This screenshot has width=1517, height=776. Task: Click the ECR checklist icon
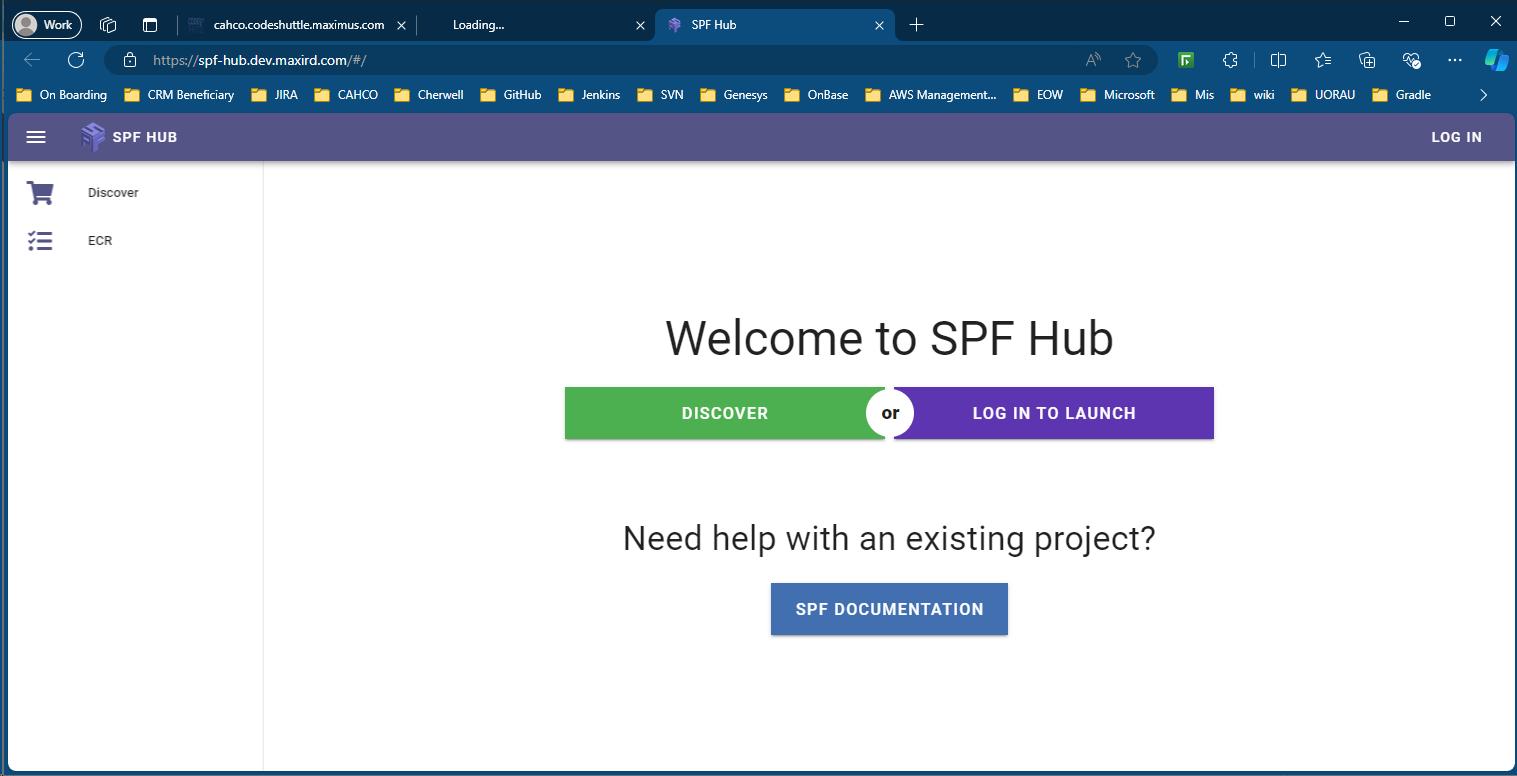click(x=40, y=241)
